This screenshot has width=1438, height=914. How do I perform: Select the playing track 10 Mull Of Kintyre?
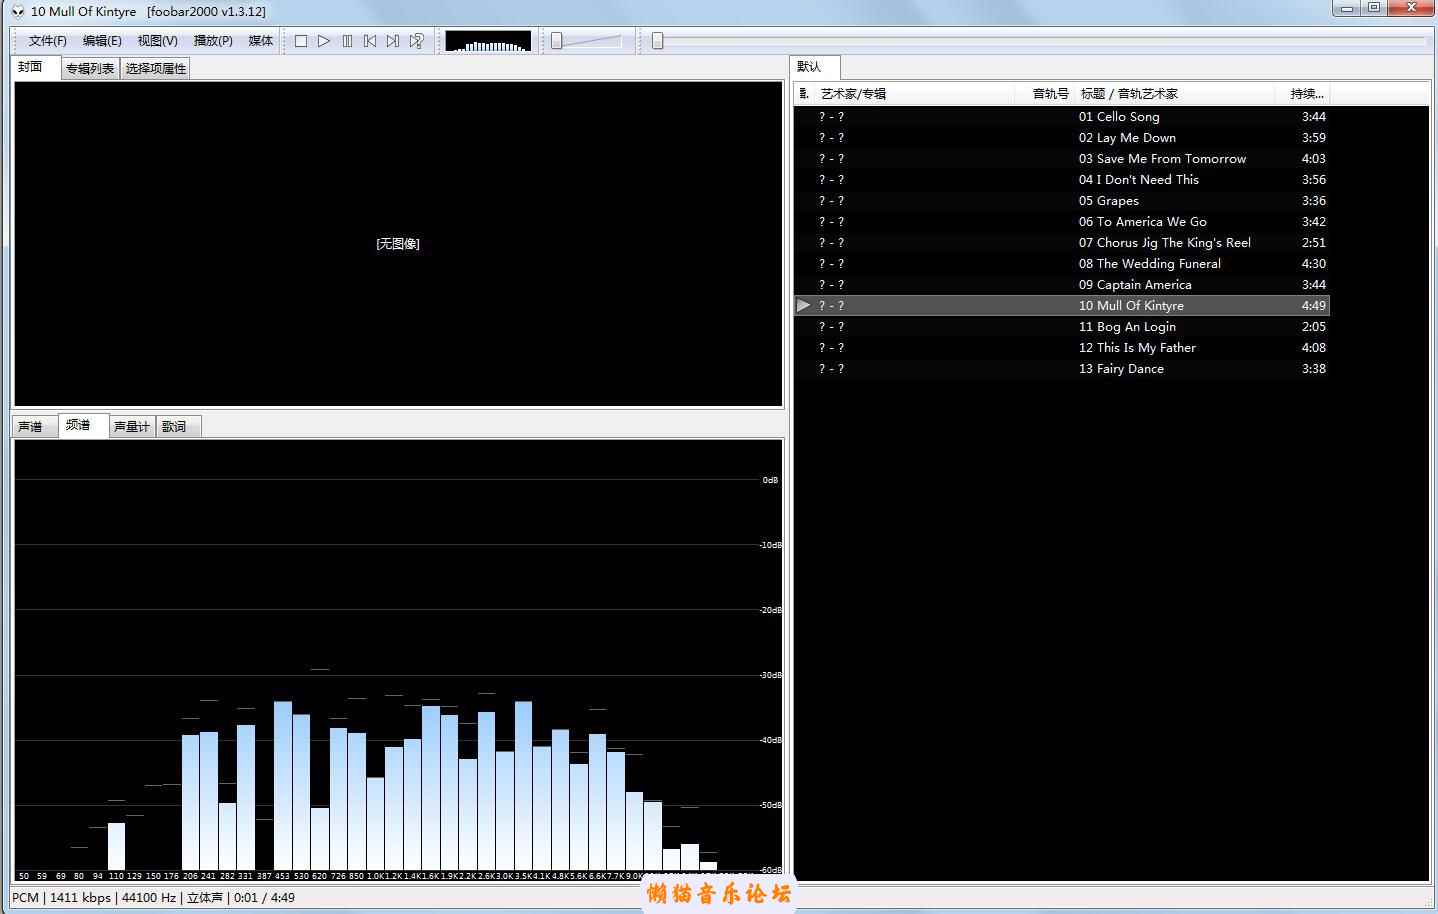[1062, 306]
